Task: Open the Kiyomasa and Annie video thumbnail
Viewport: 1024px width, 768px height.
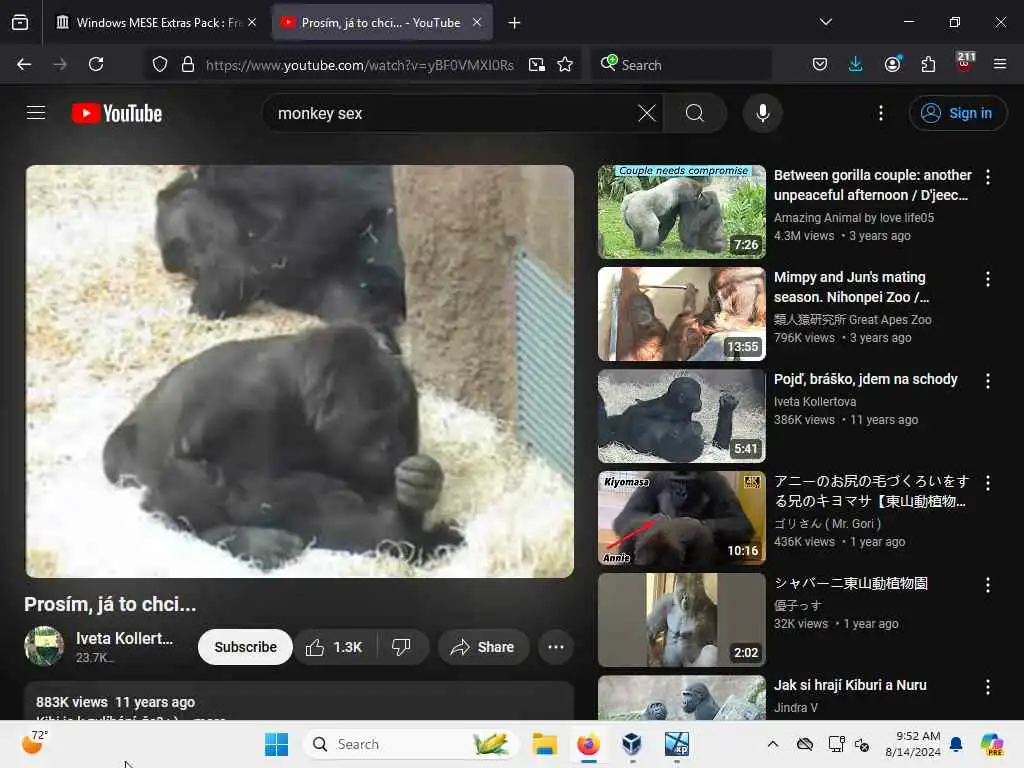Action: tap(682, 518)
